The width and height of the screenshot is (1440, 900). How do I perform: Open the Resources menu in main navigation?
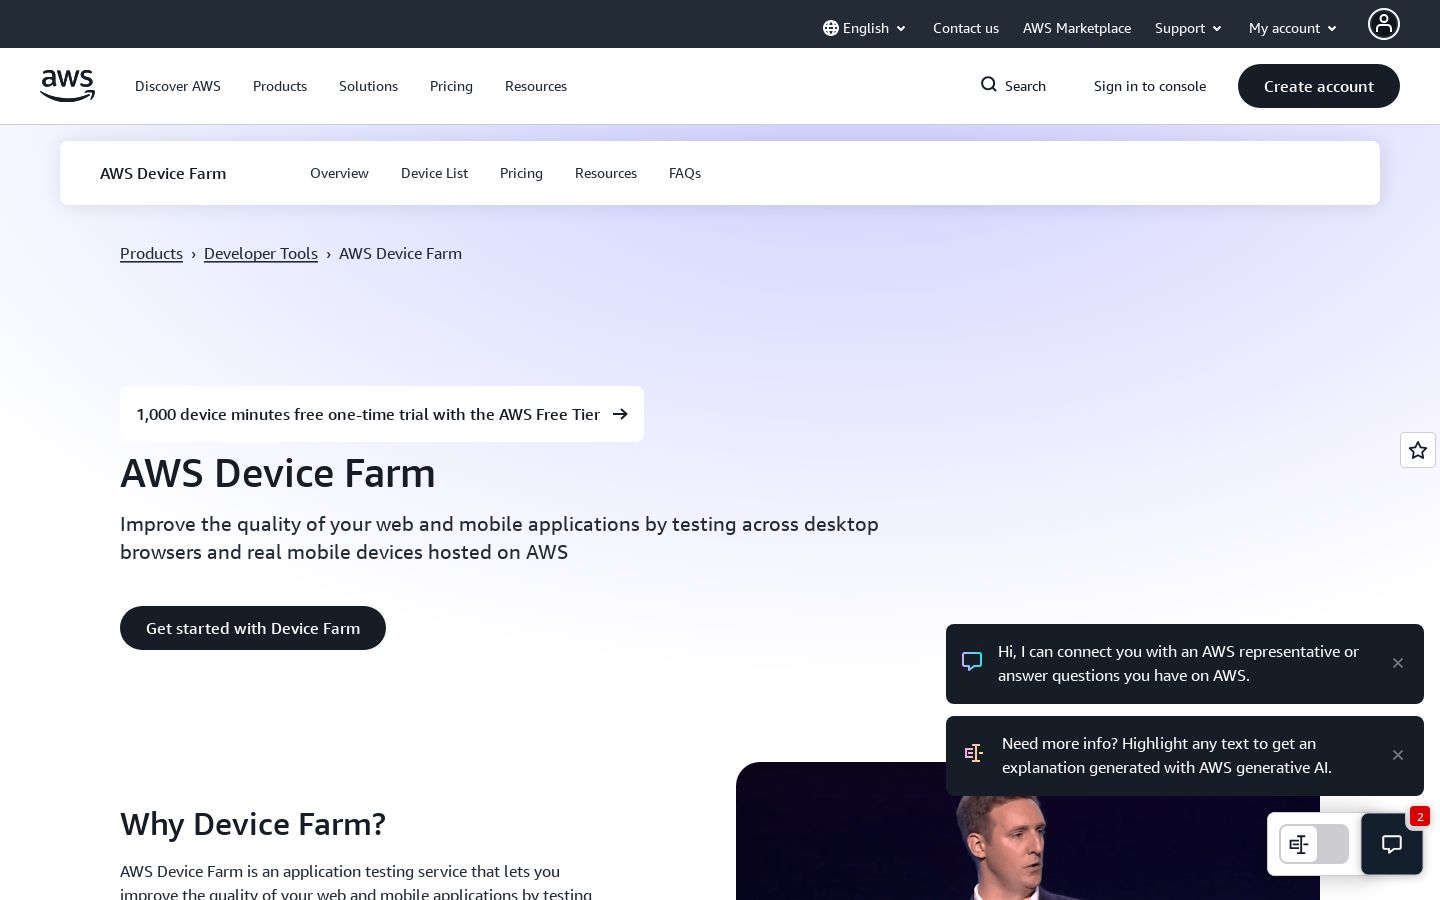click(536, 86)
